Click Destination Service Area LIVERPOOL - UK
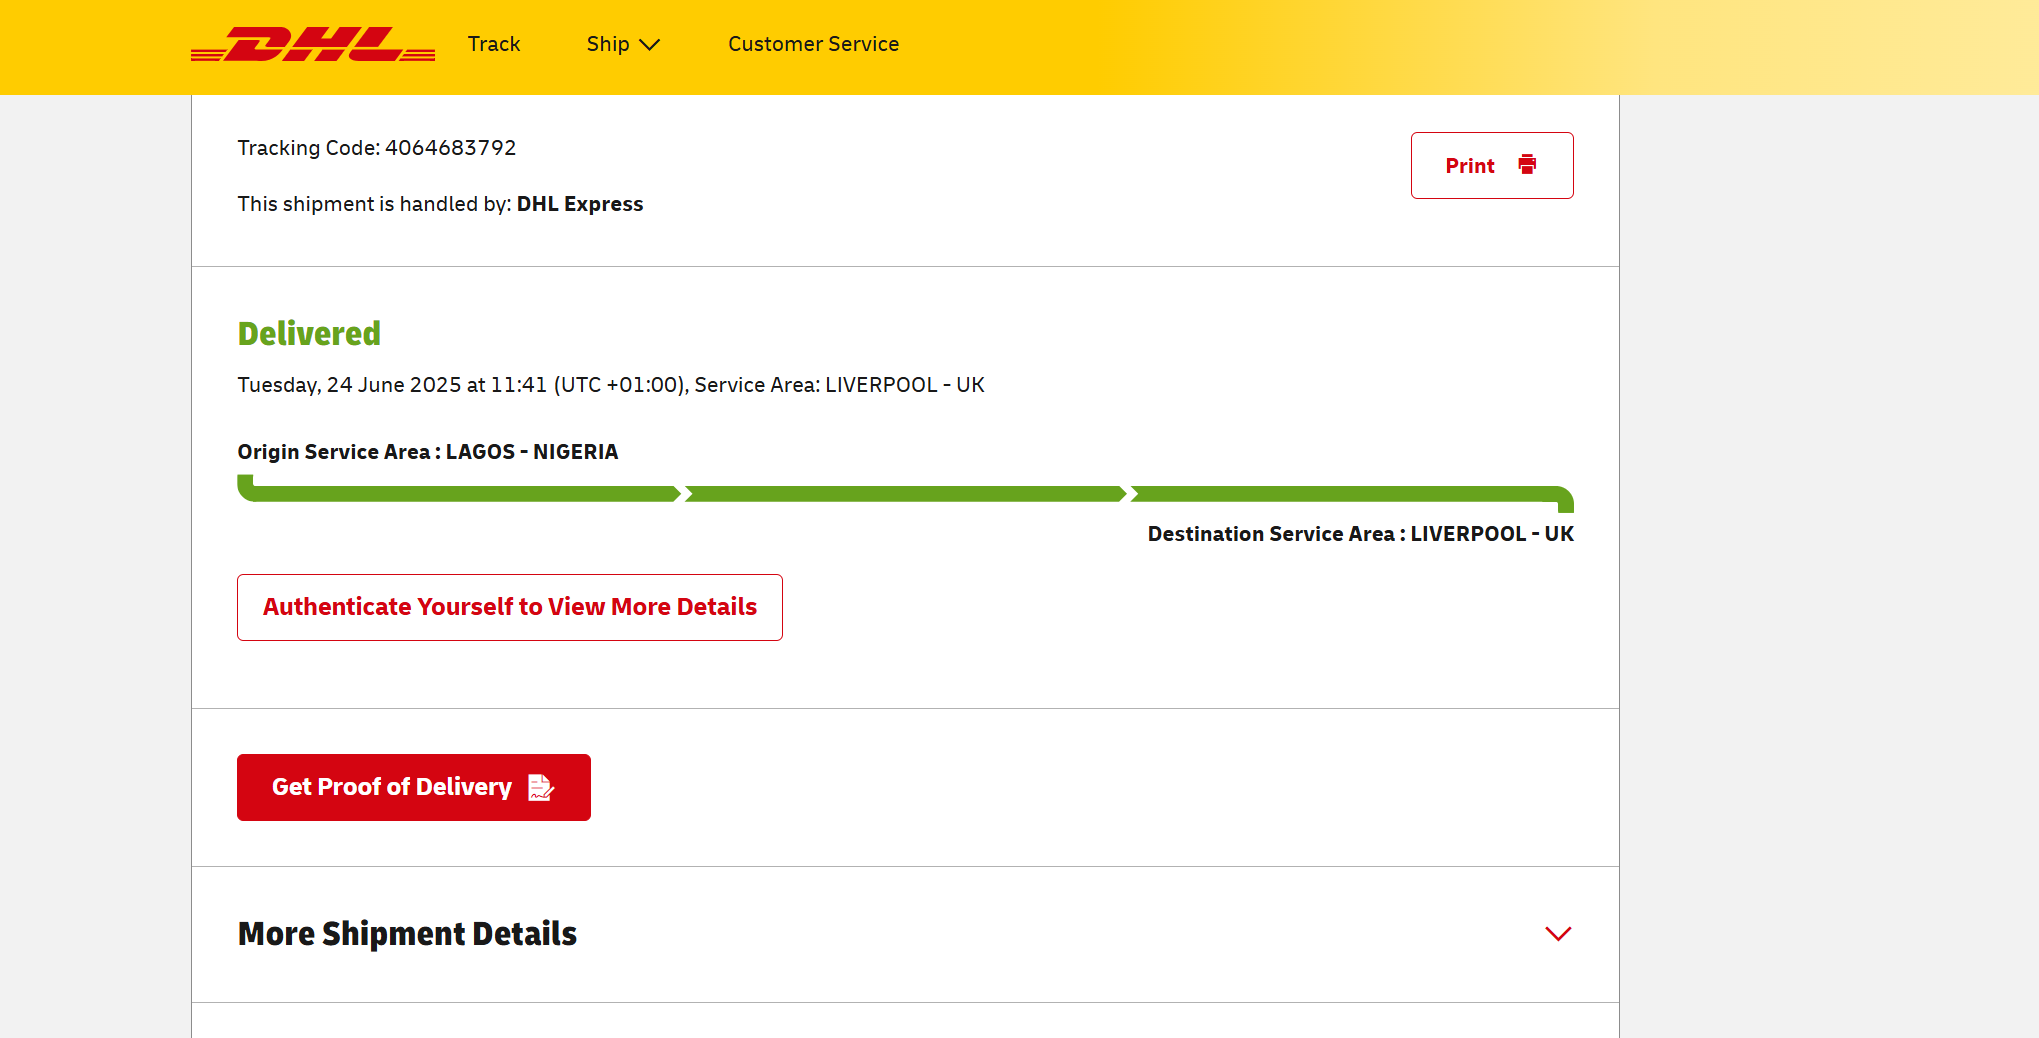The height and width of the screenshot is (1038, 2039). coord(1360,534)
